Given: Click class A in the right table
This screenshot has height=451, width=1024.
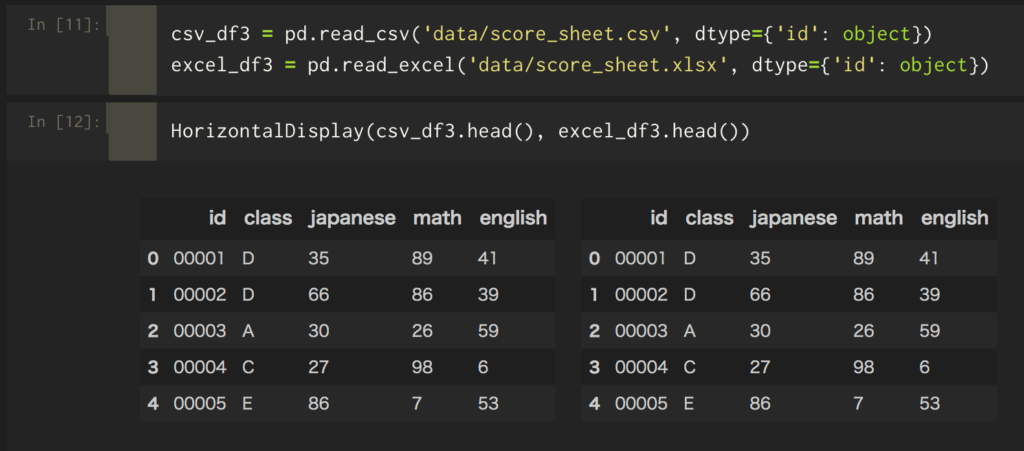Looking at the screenshot, I should pos(690,331).
